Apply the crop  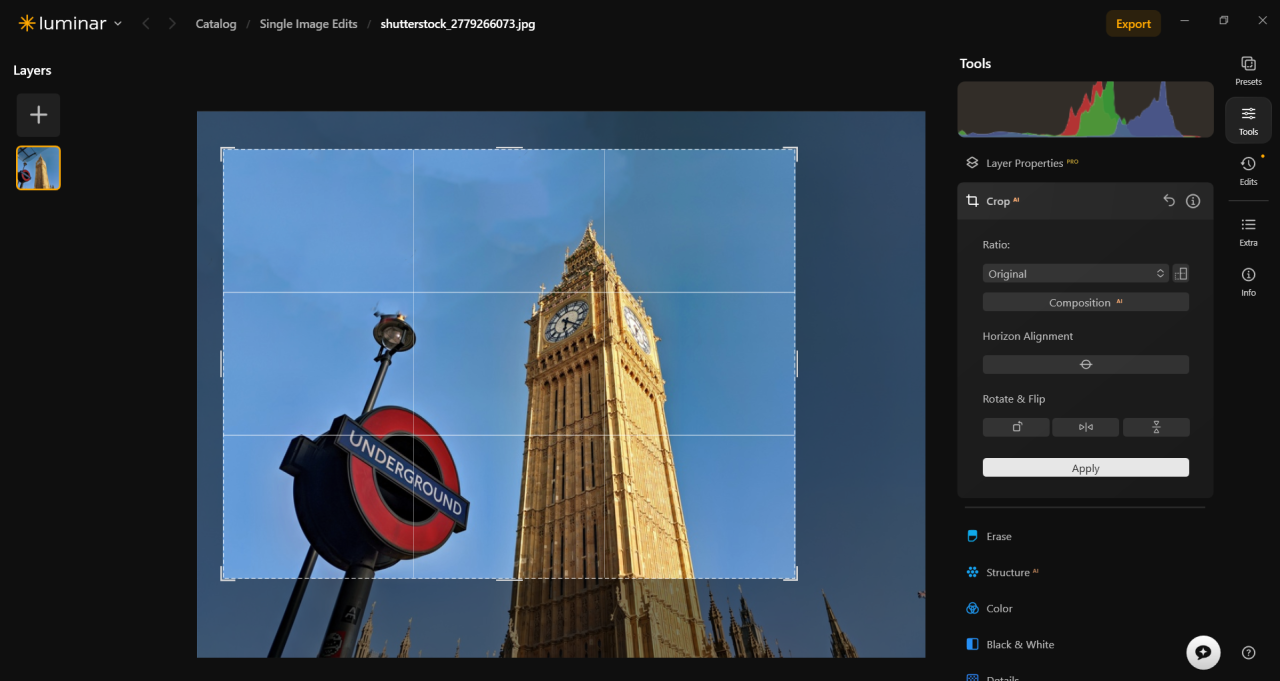point(1085,468)
